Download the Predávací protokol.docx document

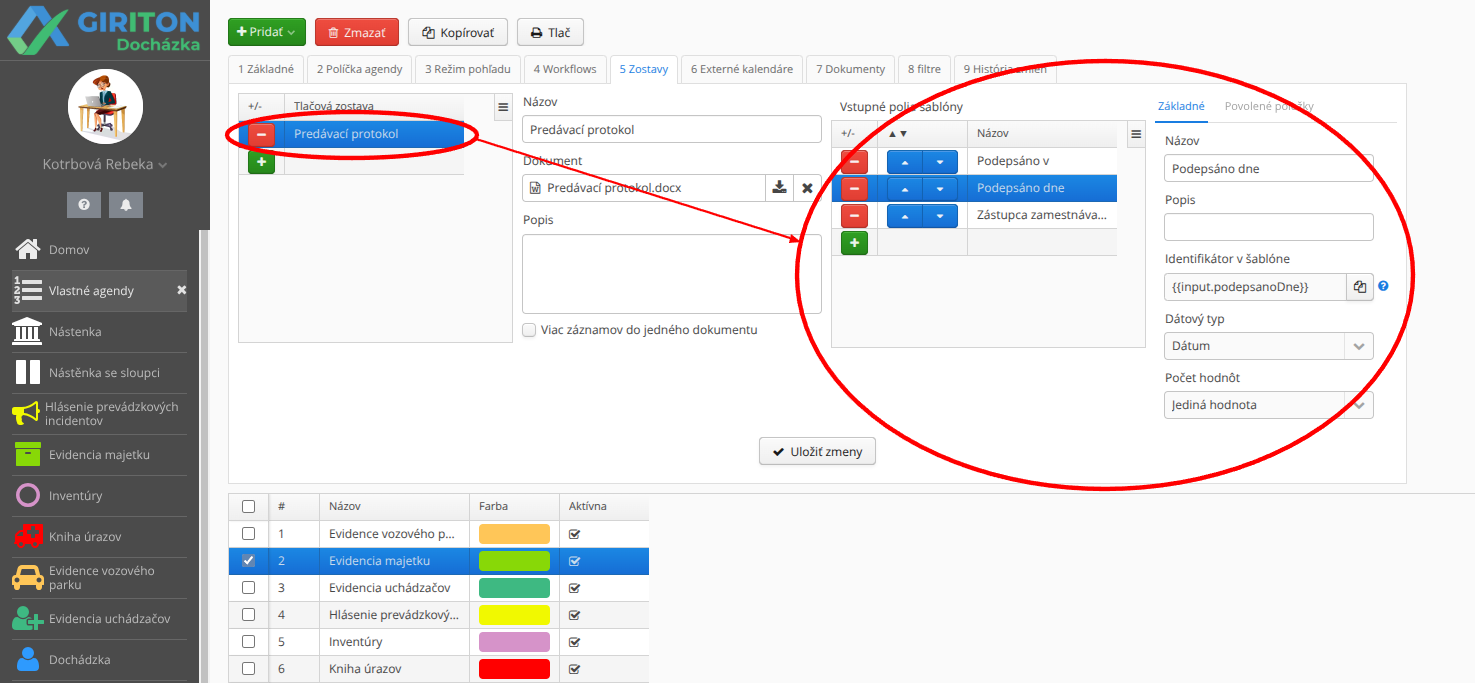click(x=779, y=188)
